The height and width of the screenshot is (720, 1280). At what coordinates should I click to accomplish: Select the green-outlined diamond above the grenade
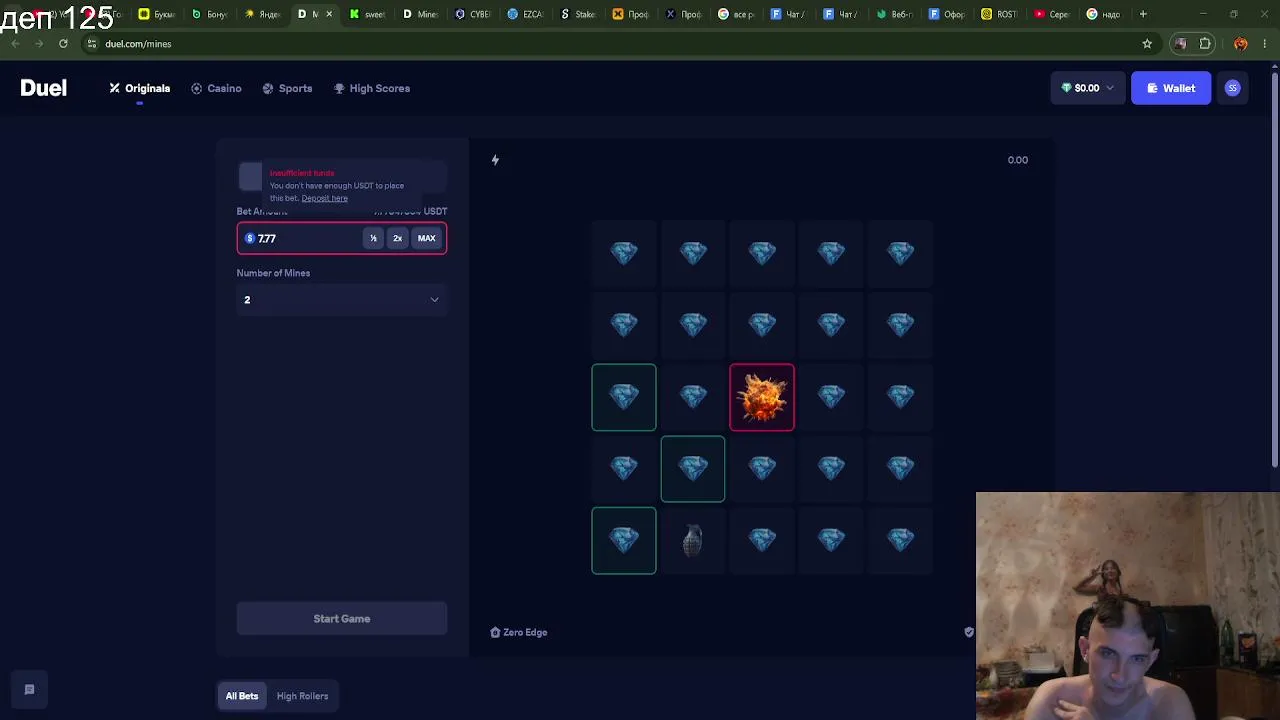693,469
